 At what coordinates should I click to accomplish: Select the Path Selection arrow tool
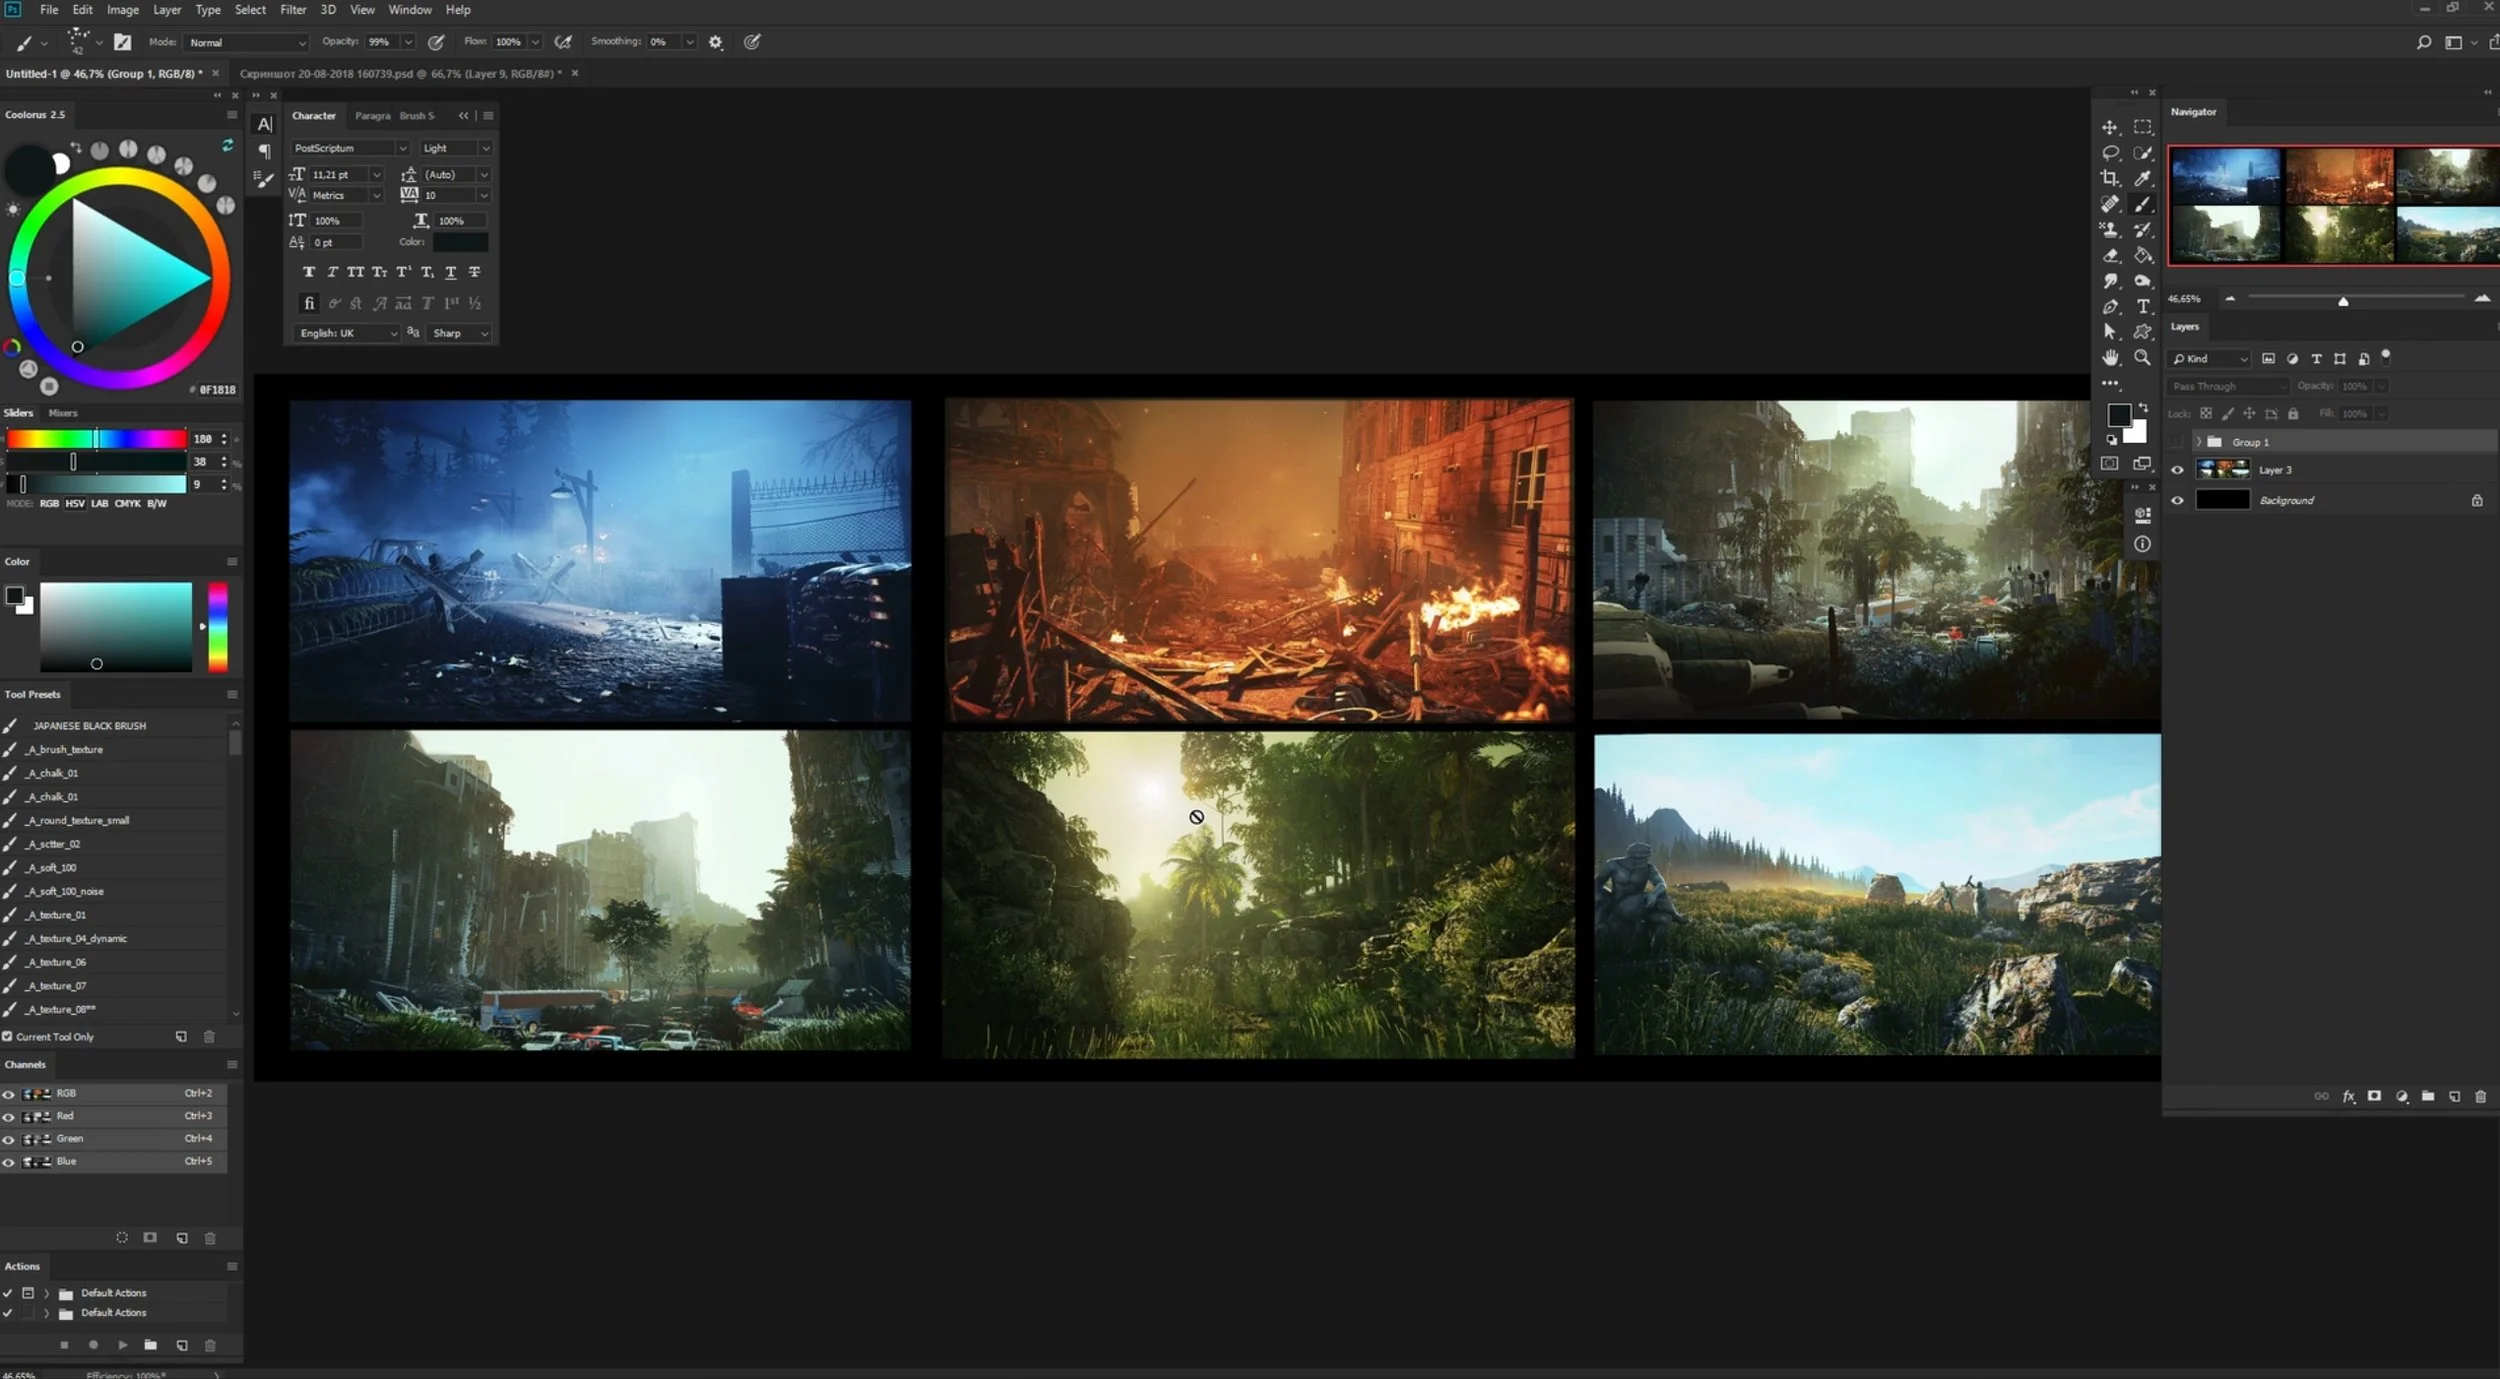[x=2110, y=332]
